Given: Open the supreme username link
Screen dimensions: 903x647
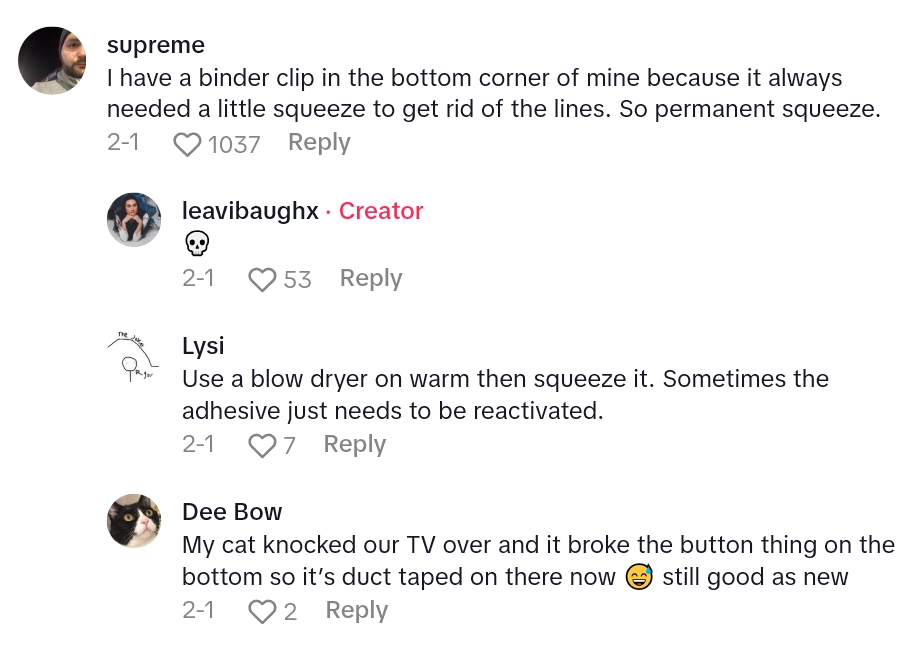Looking at the screenshot, I should click(x=156, y=46).
